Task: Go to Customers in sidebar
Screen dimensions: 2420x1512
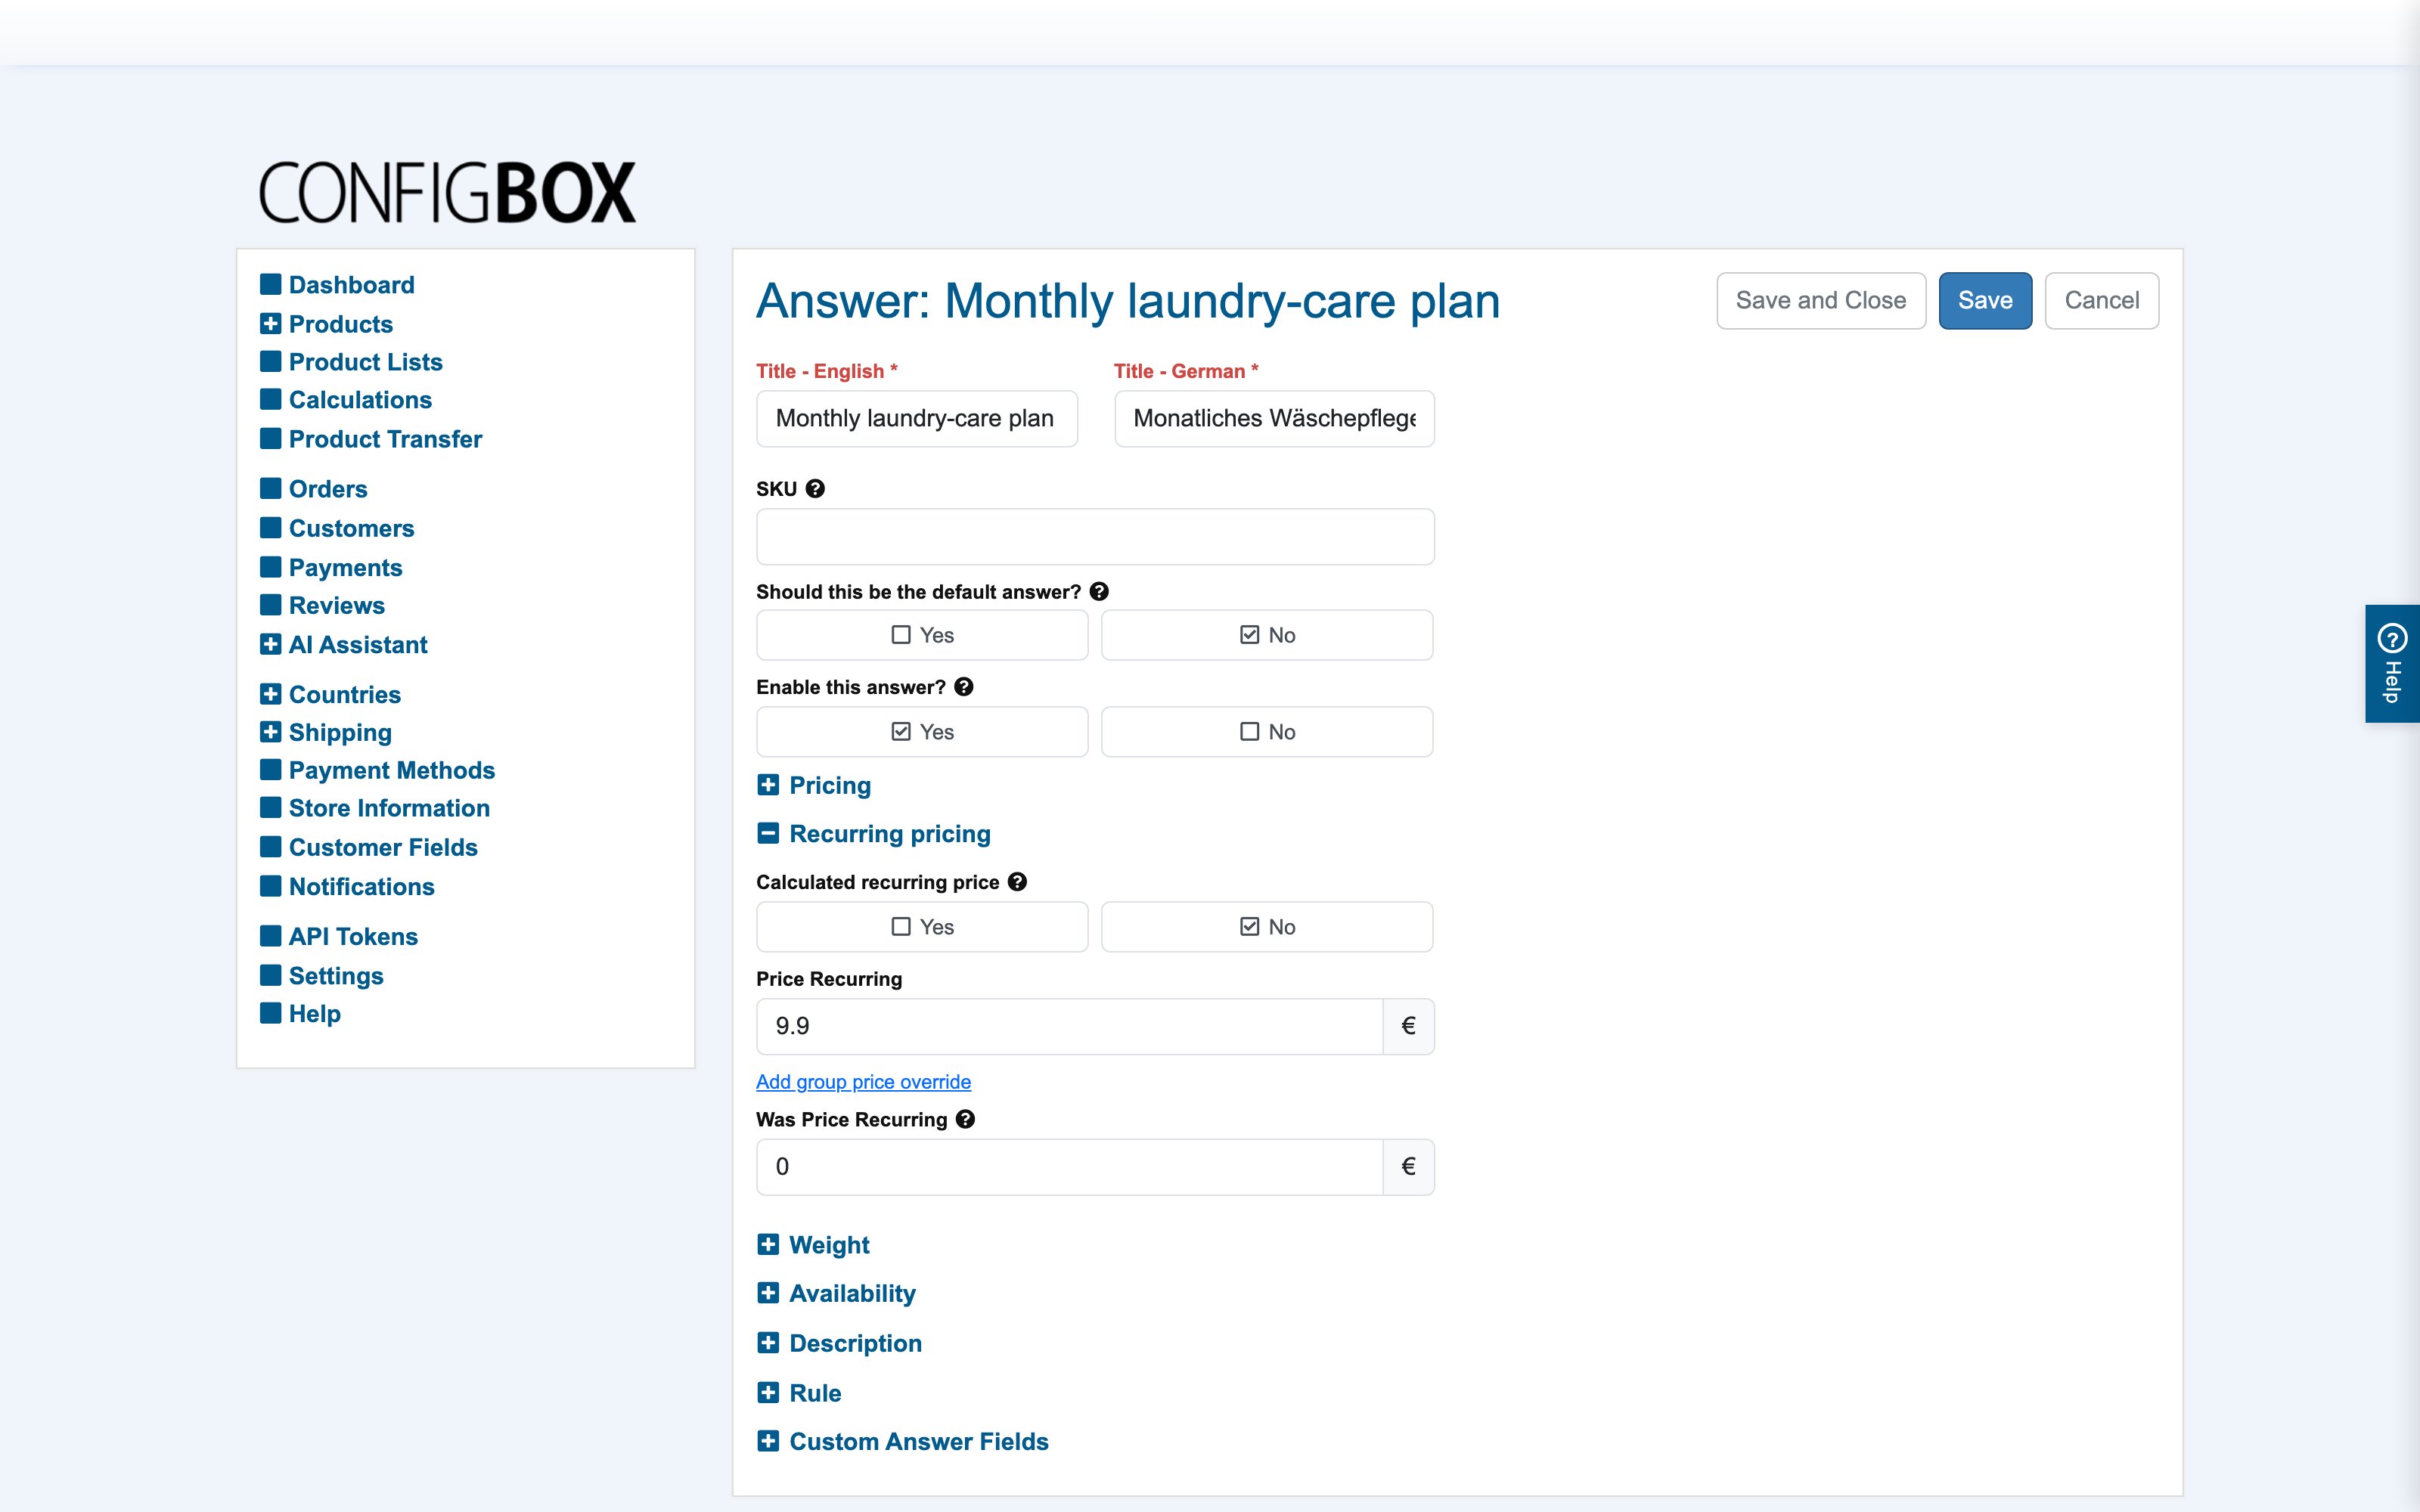Action: click(337, 528)
